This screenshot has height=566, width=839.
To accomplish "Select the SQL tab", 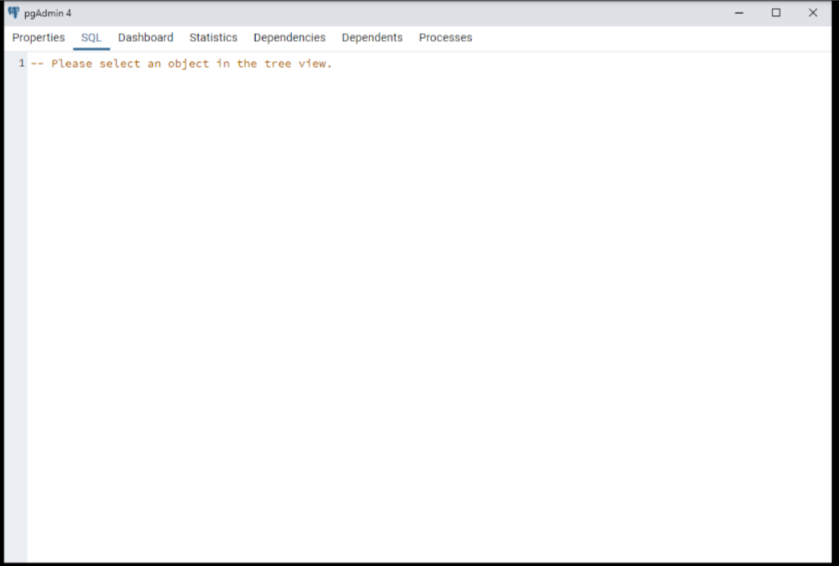I will 91,38.
